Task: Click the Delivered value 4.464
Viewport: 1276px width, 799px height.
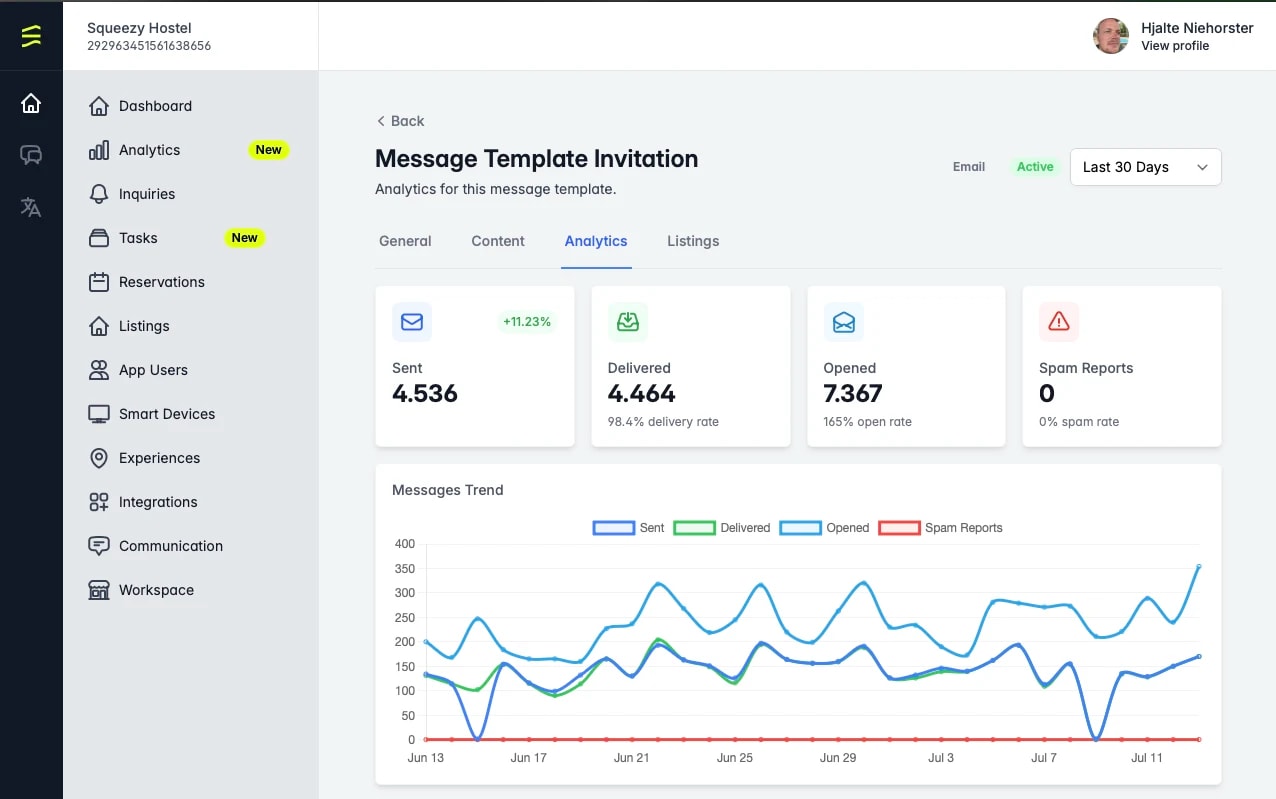Action: click(642, 394)
